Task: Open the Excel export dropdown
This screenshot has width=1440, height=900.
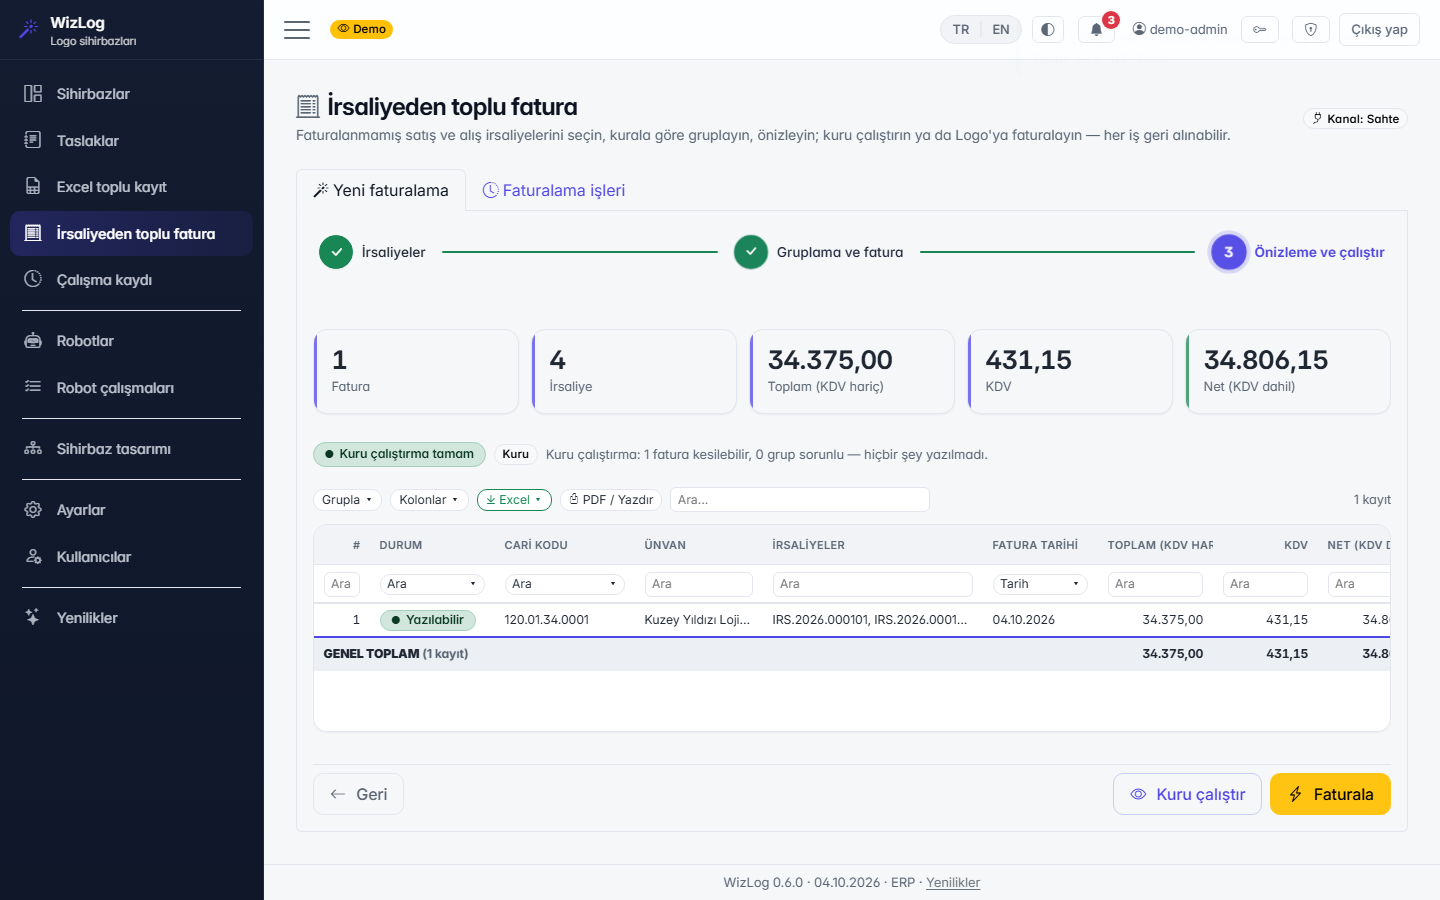Action: coord(514,500)
